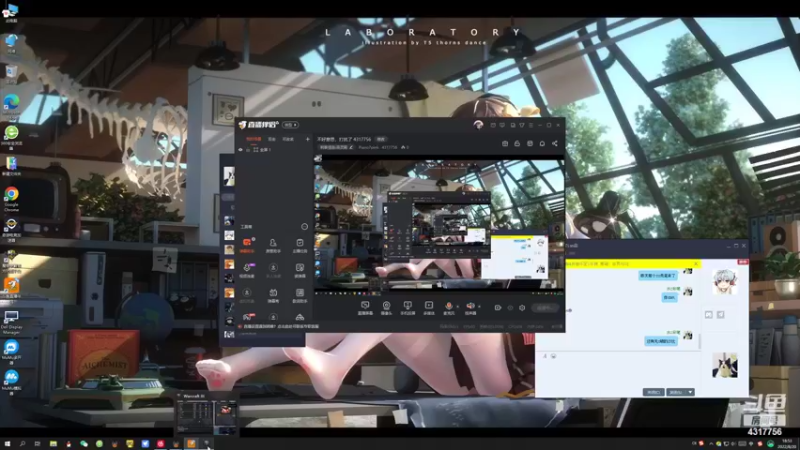Open the toolbox tool with purple badge
Viewport: 800px width, 450px height.
click(247, 270)
